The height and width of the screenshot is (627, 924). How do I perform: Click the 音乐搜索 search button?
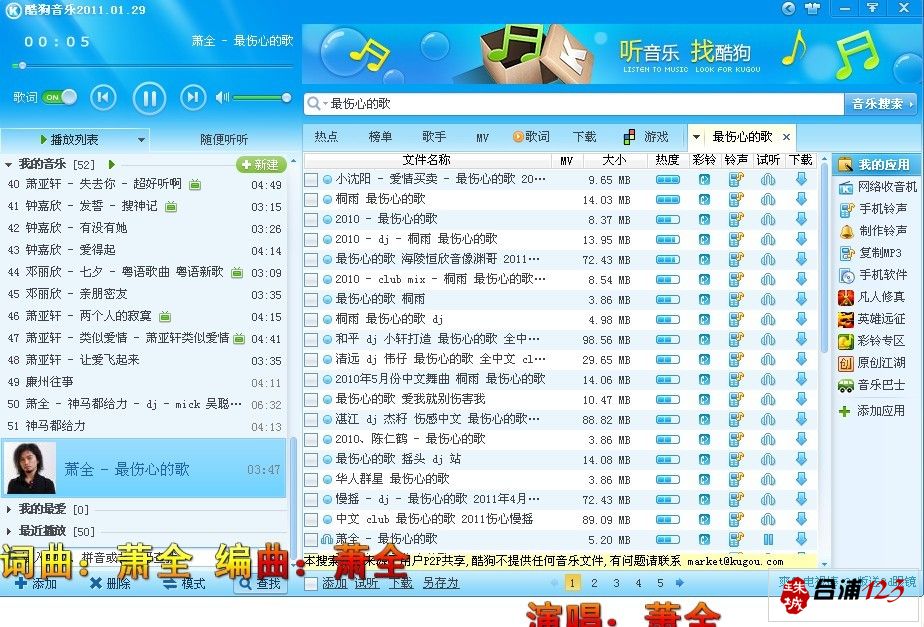tap(881, 104)
